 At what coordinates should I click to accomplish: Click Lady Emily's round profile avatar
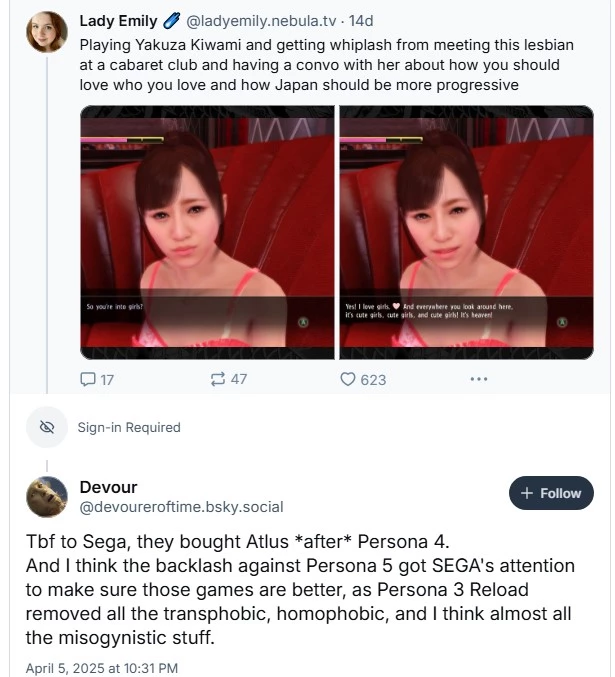tap(47, 32)
